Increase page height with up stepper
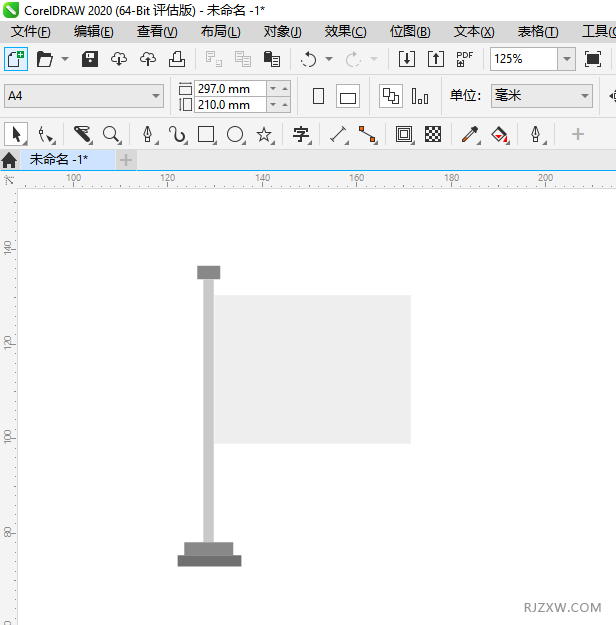The image size is (616, 625). point(285,105)
